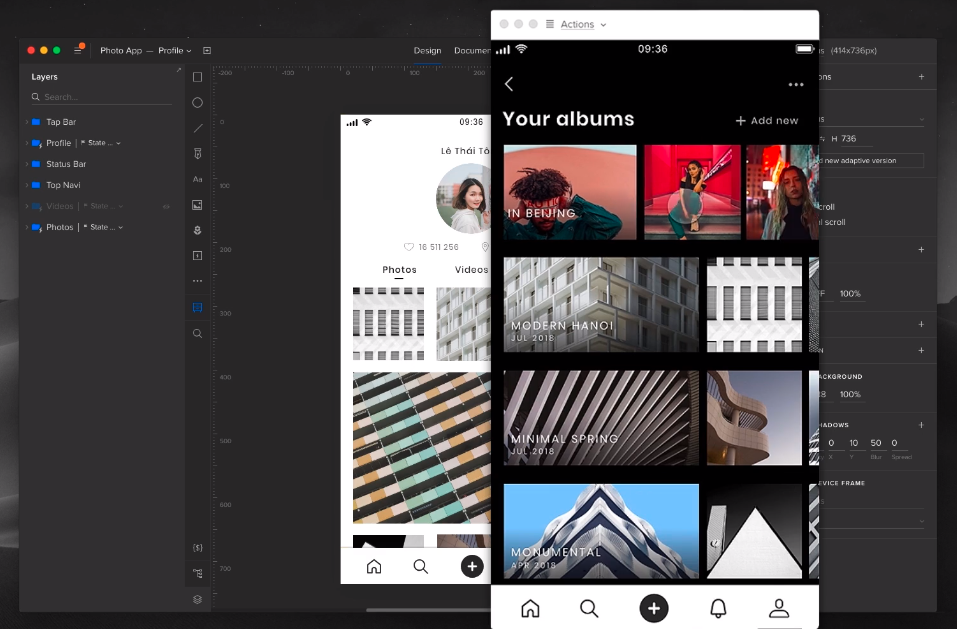This screenshot has width=957, height=629.
Task: Select the Oval shape tool
Action: tap(197, 103)
